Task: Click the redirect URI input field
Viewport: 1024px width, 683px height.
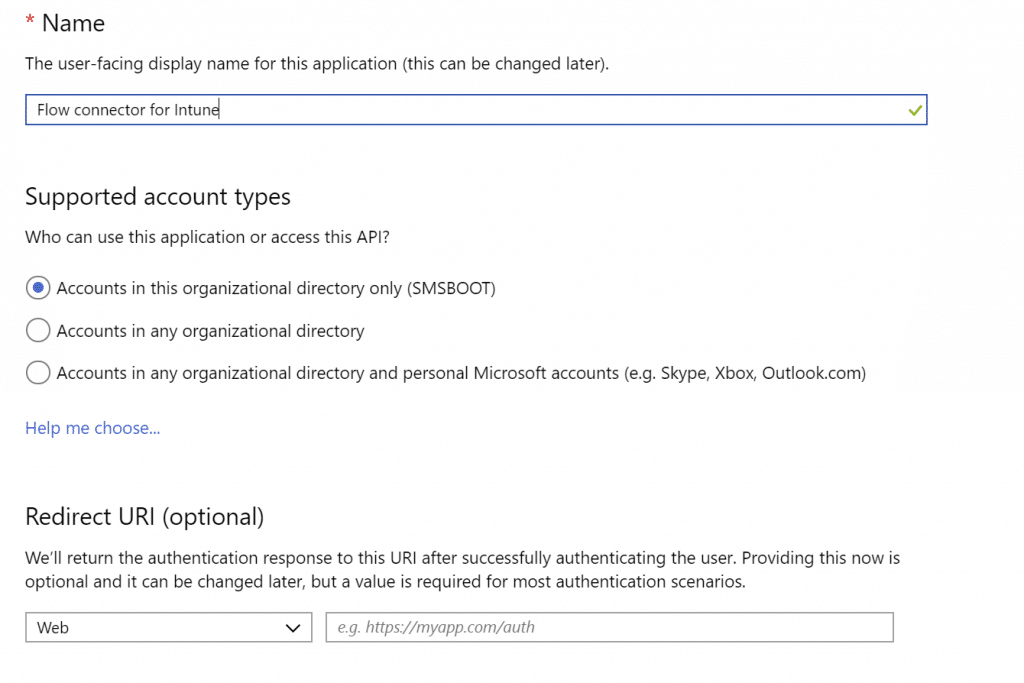Action: click(x=608, y=627)
